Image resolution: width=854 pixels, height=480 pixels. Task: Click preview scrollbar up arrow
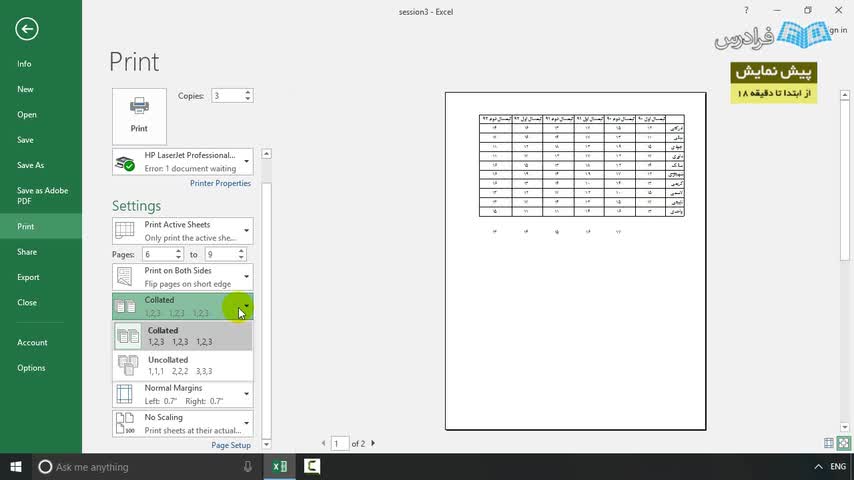coord(845,95)
